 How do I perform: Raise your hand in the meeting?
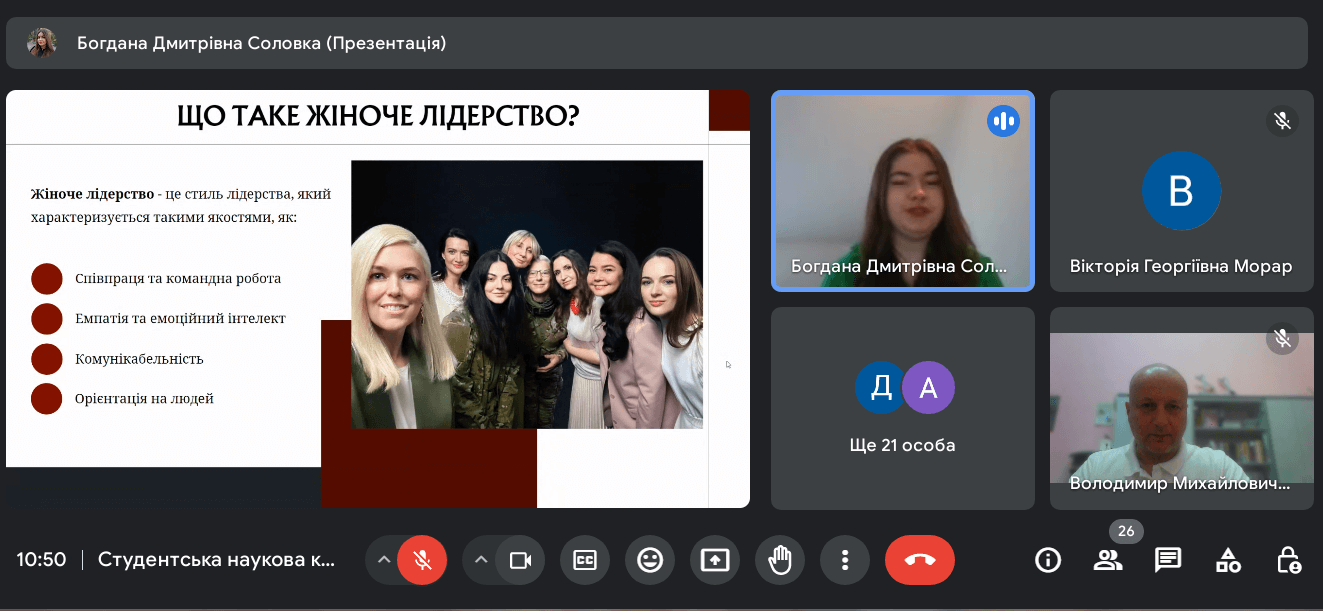(x=780, y=560)
